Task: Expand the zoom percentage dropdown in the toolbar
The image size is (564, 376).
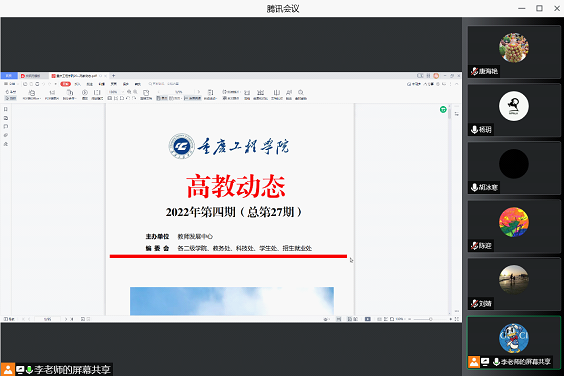Action: (x=123, y=92)
